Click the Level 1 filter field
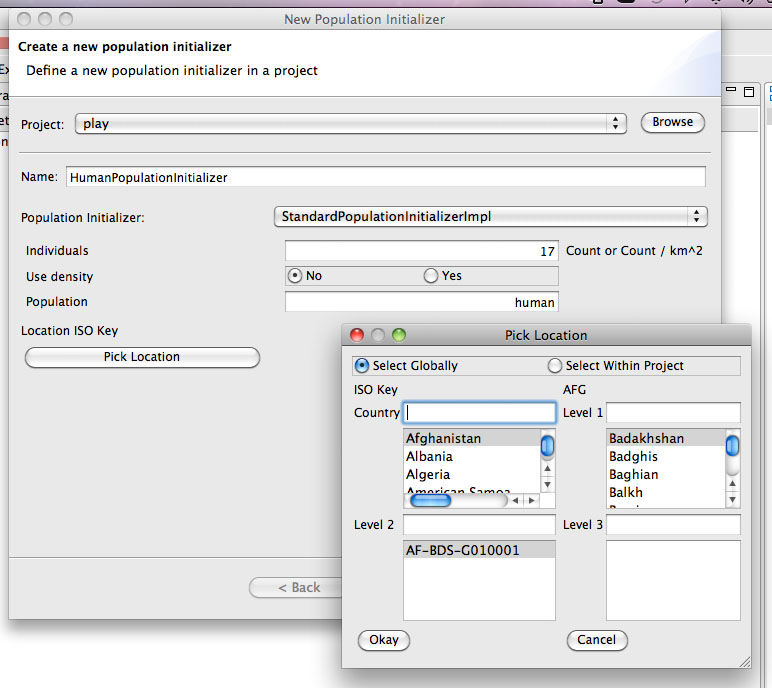772x688 pixels. click(673, 413)
